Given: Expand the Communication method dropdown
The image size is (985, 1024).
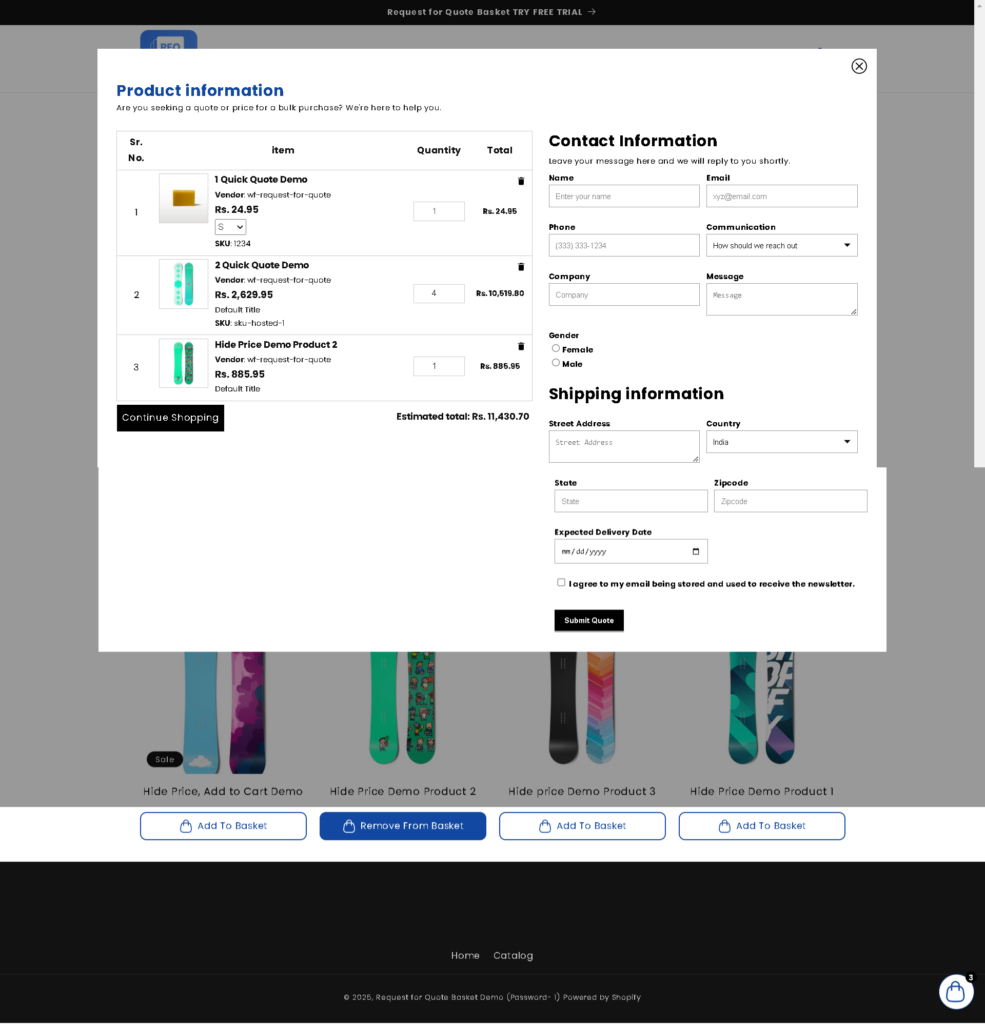Looking at the screenshot, I should (781, 245).
